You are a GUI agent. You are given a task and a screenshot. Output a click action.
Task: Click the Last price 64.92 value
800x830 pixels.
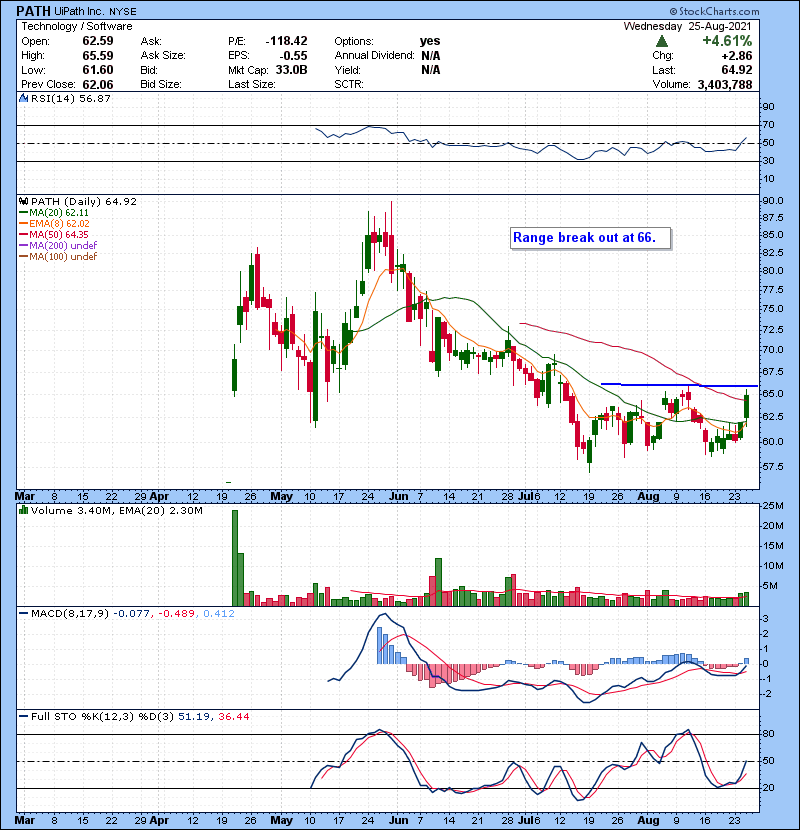click(x=736, y=70)
